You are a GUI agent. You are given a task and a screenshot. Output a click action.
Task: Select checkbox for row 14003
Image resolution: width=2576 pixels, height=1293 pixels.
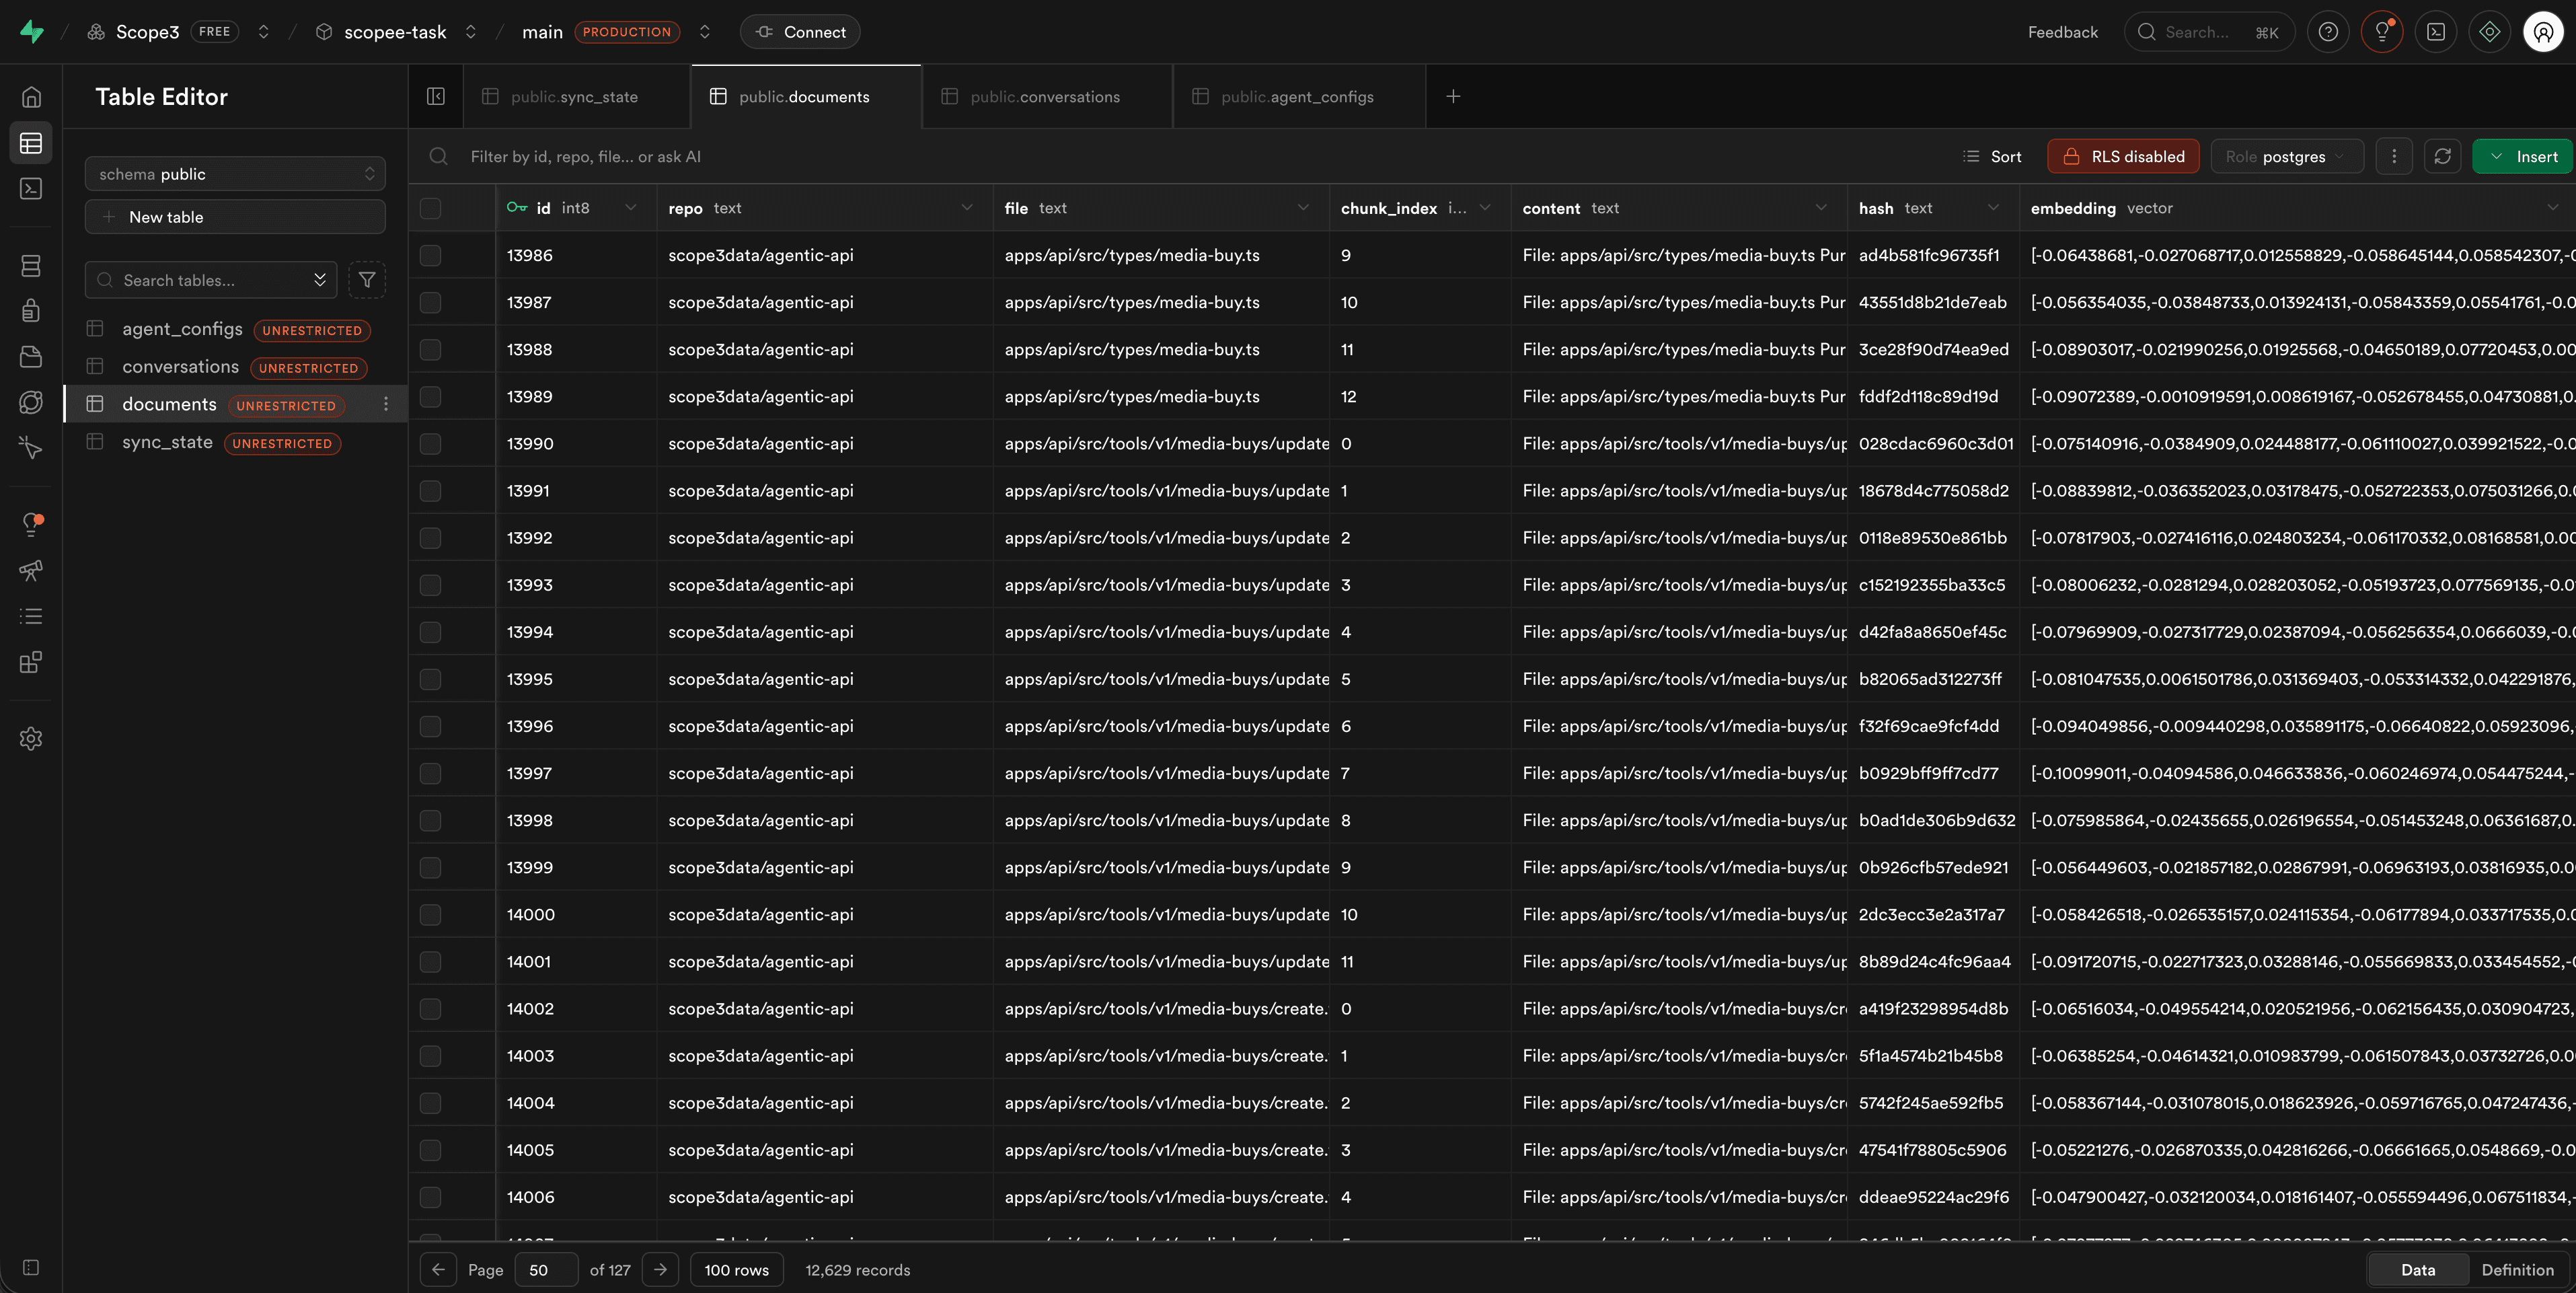[x=430, y=1056]
